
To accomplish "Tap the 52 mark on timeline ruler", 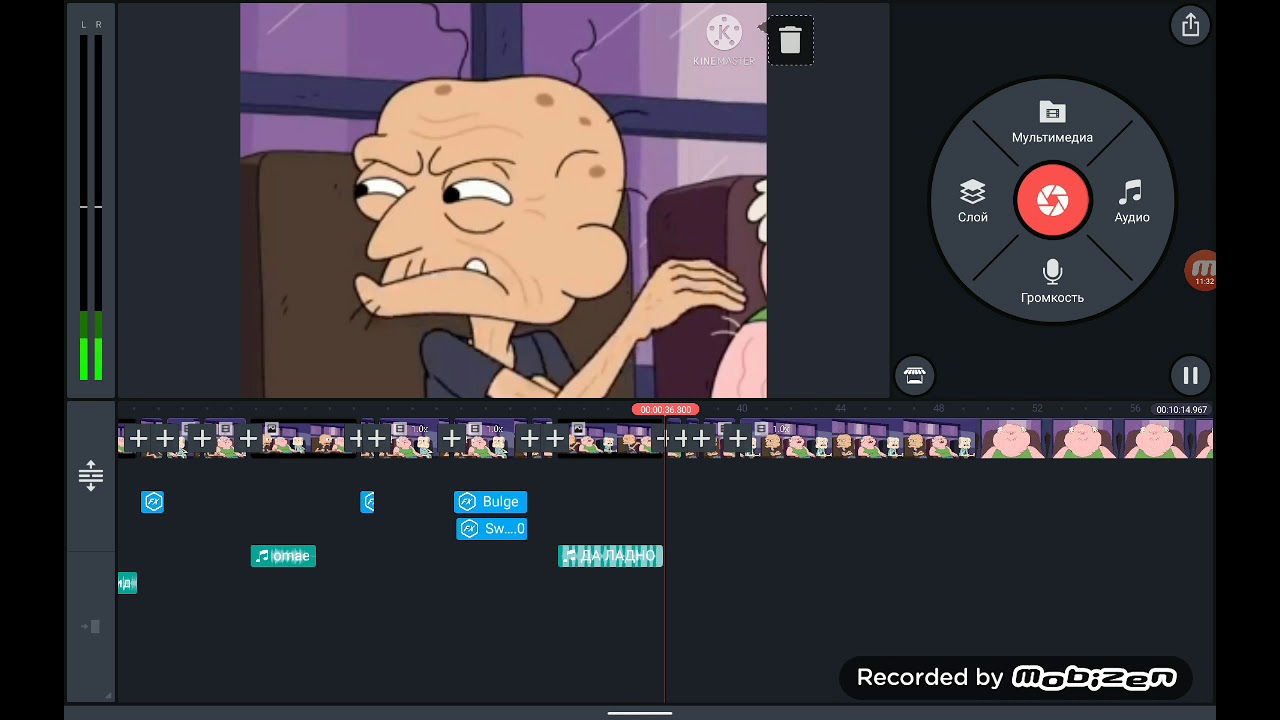I will point(1037,409).
